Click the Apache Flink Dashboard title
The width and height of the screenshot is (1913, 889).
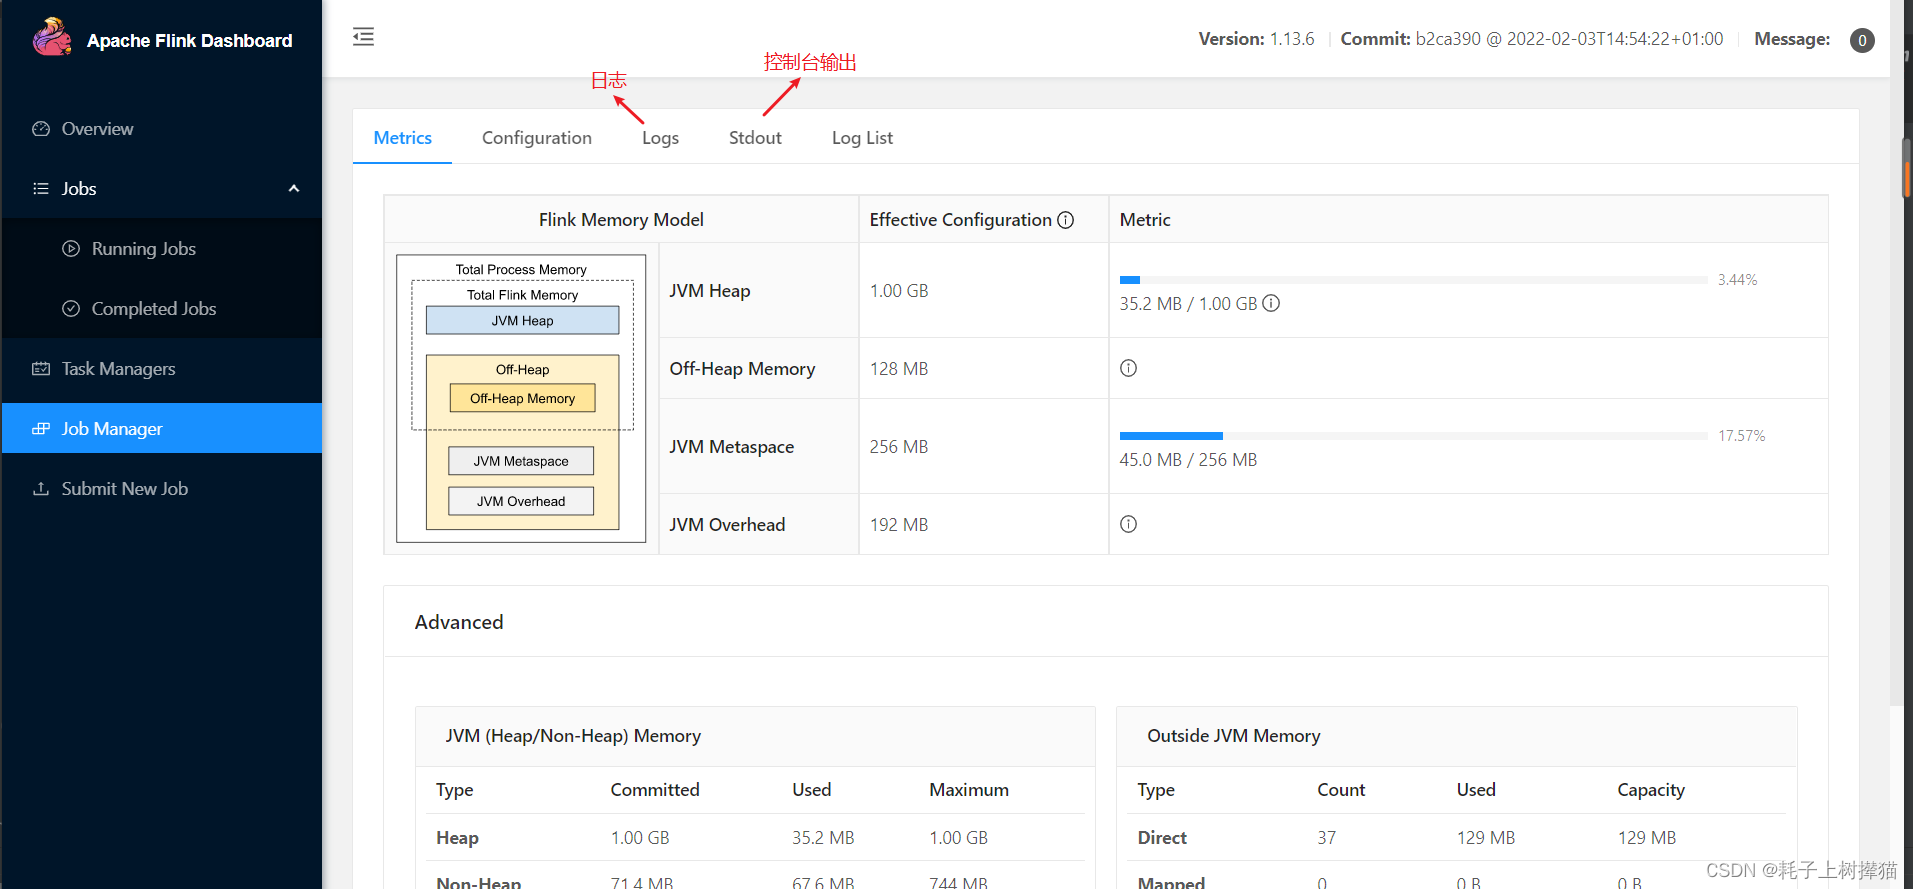coord(190,41)
